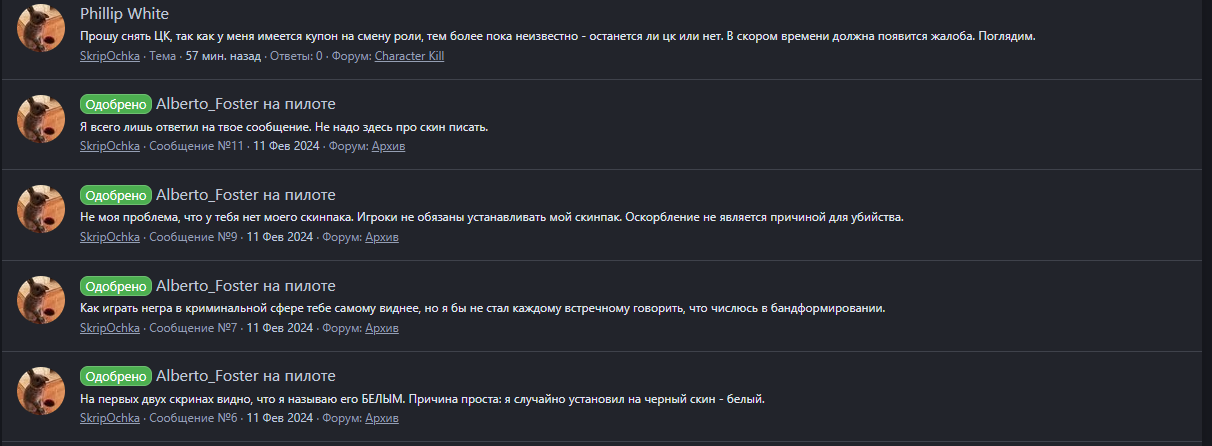The height and width of the screenshot is (446, 1212).
Task: Click the Одобрено badge on the №11 result
Action: click(x=116, y=105)
